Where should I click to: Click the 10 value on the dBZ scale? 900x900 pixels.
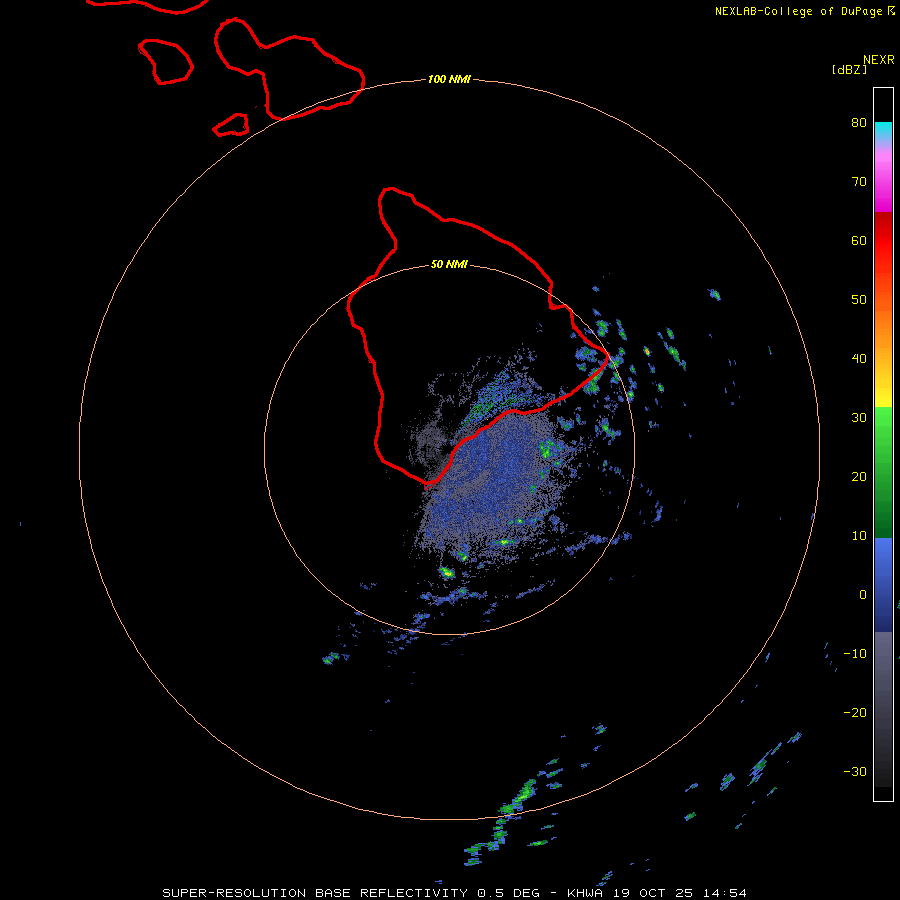click(859, 536)
